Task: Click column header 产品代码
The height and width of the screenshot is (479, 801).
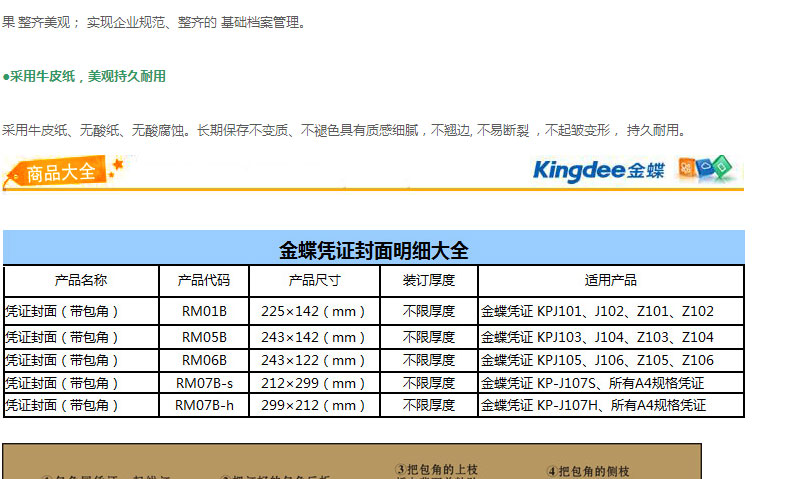Action: coord(203,280)
